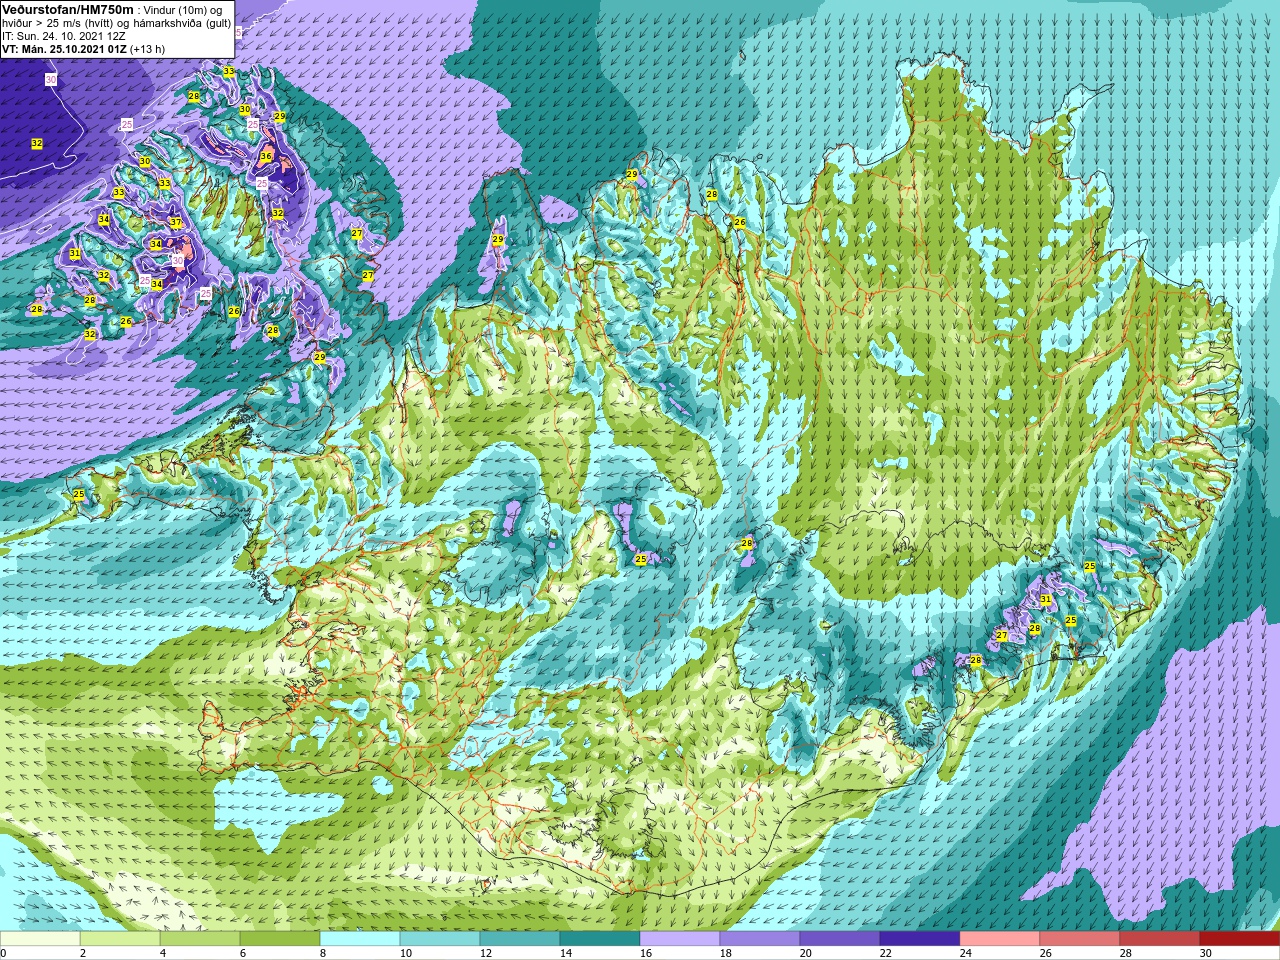Click the yellow 36 maximum gust label
1280x960 pixels.
pyautogui.click(x=266, y=156)
